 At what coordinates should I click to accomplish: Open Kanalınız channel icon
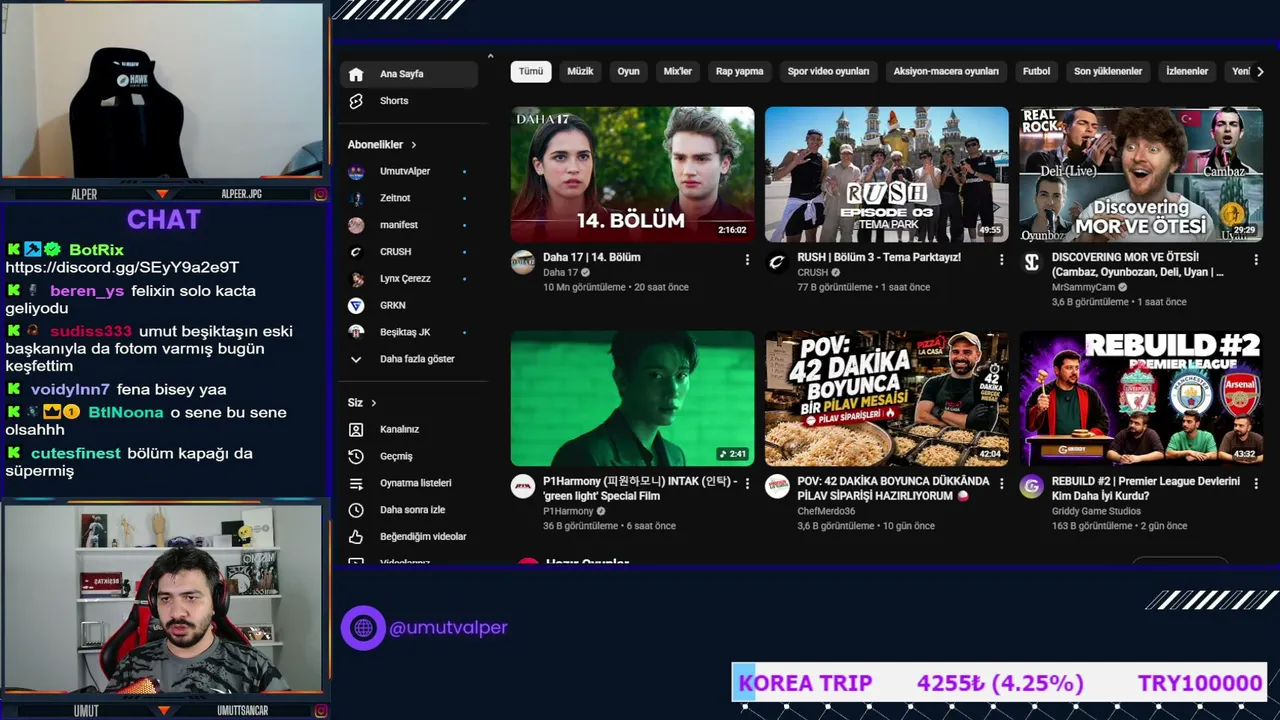[x=356, y=429]
